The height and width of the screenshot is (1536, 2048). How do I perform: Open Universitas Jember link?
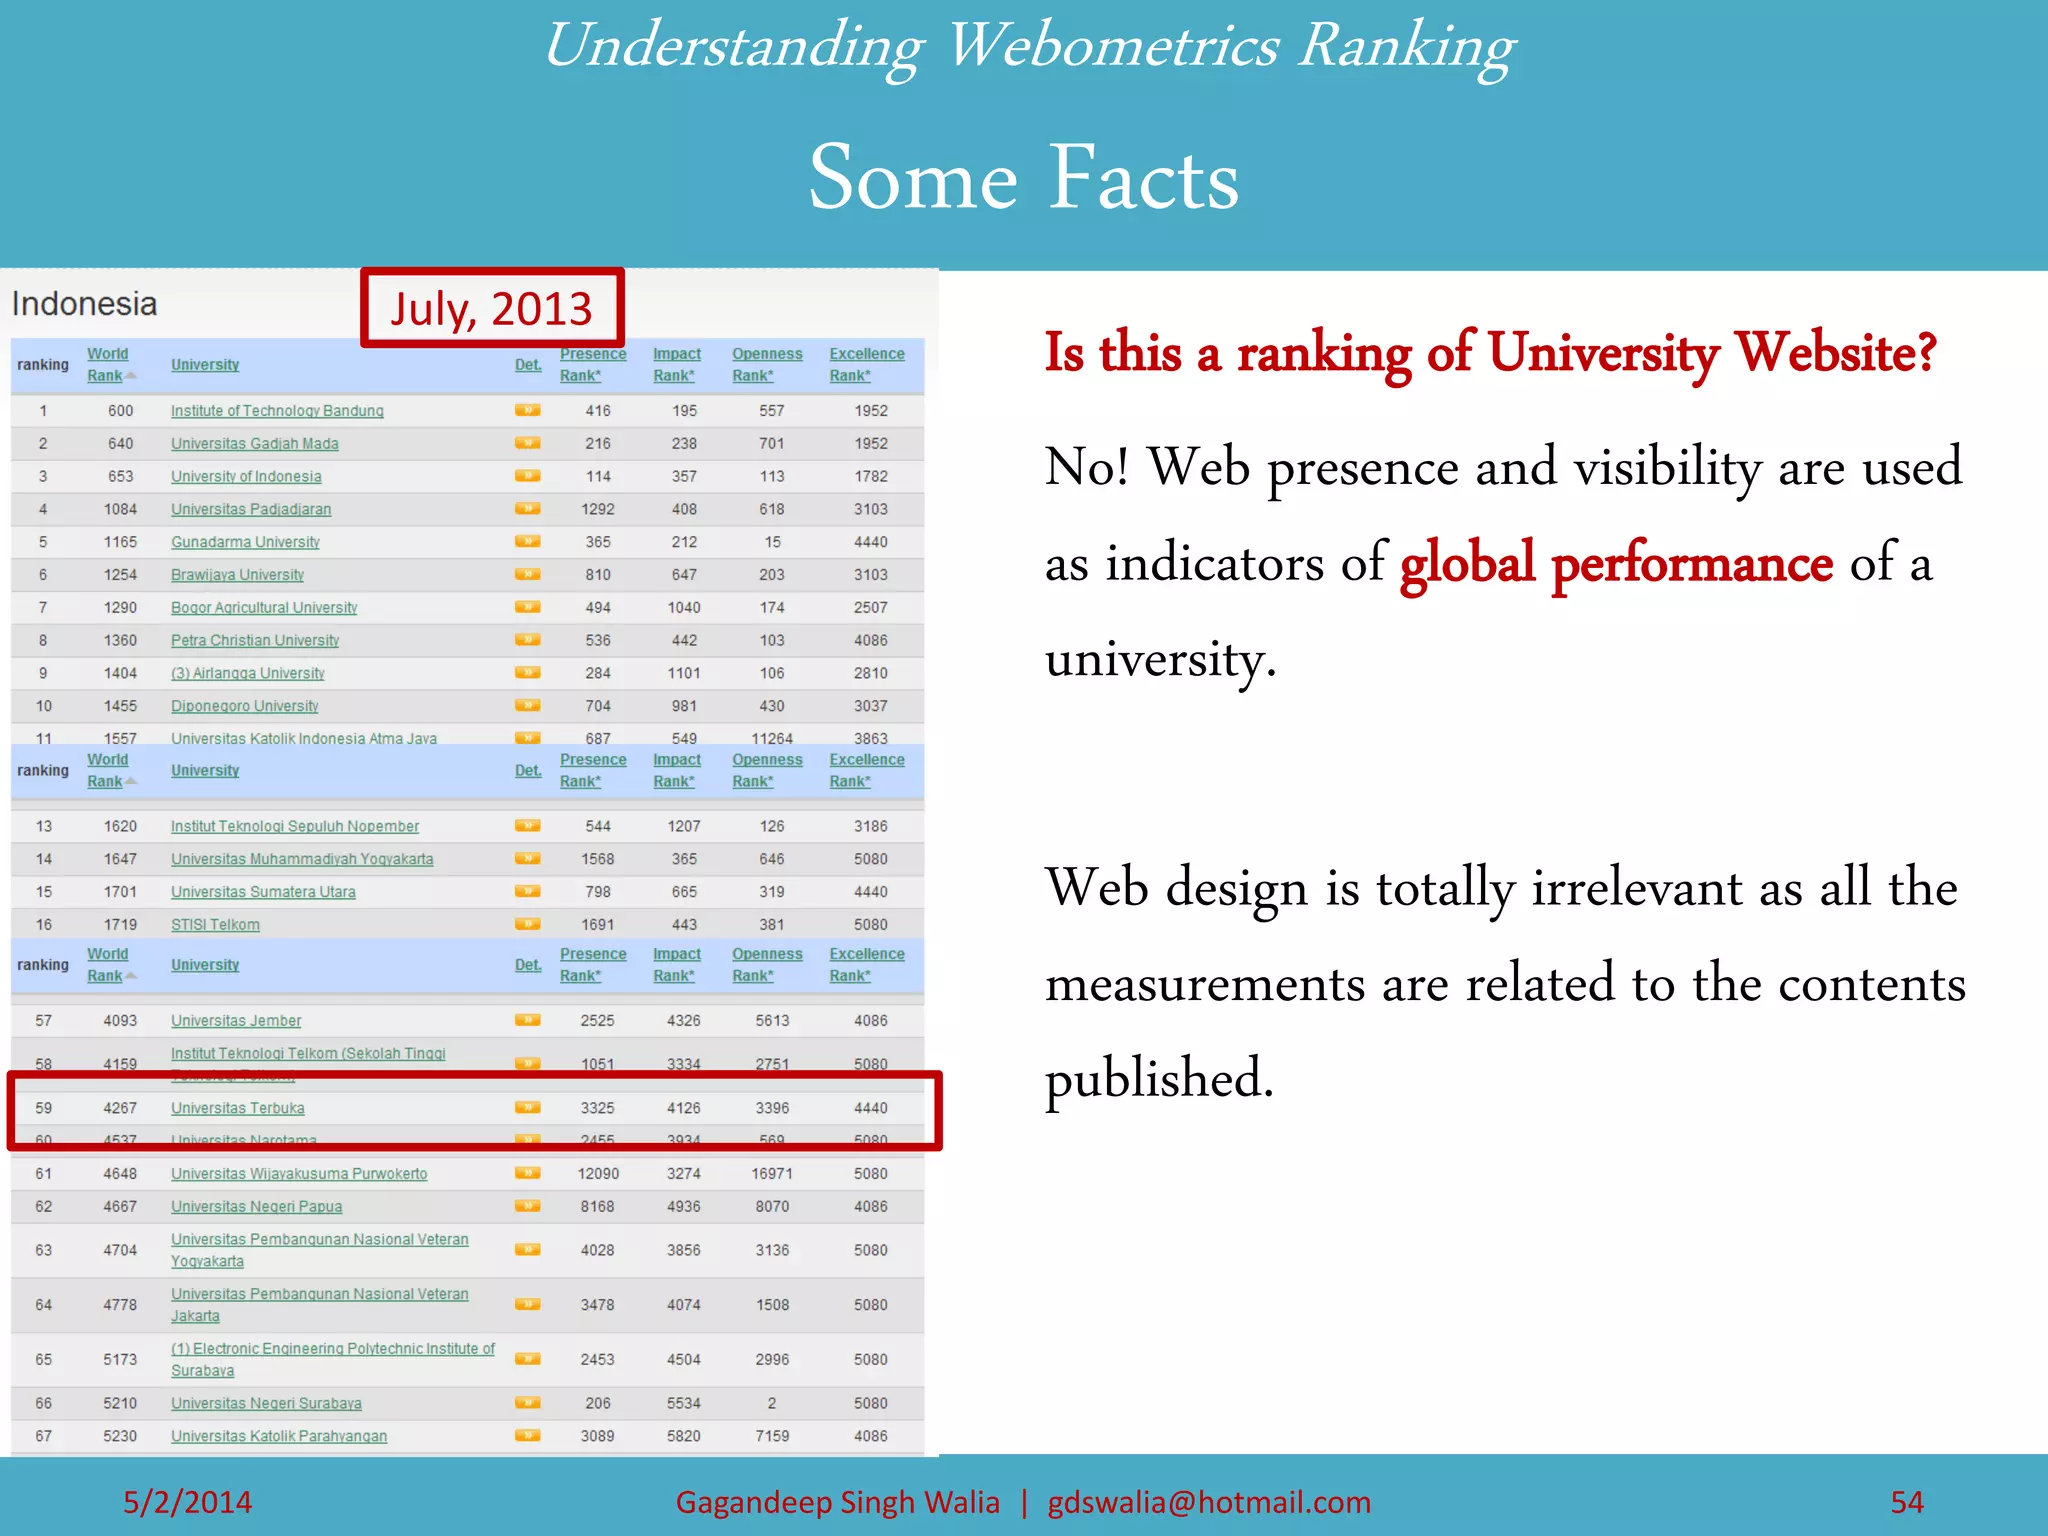[x=236, y=1021]
